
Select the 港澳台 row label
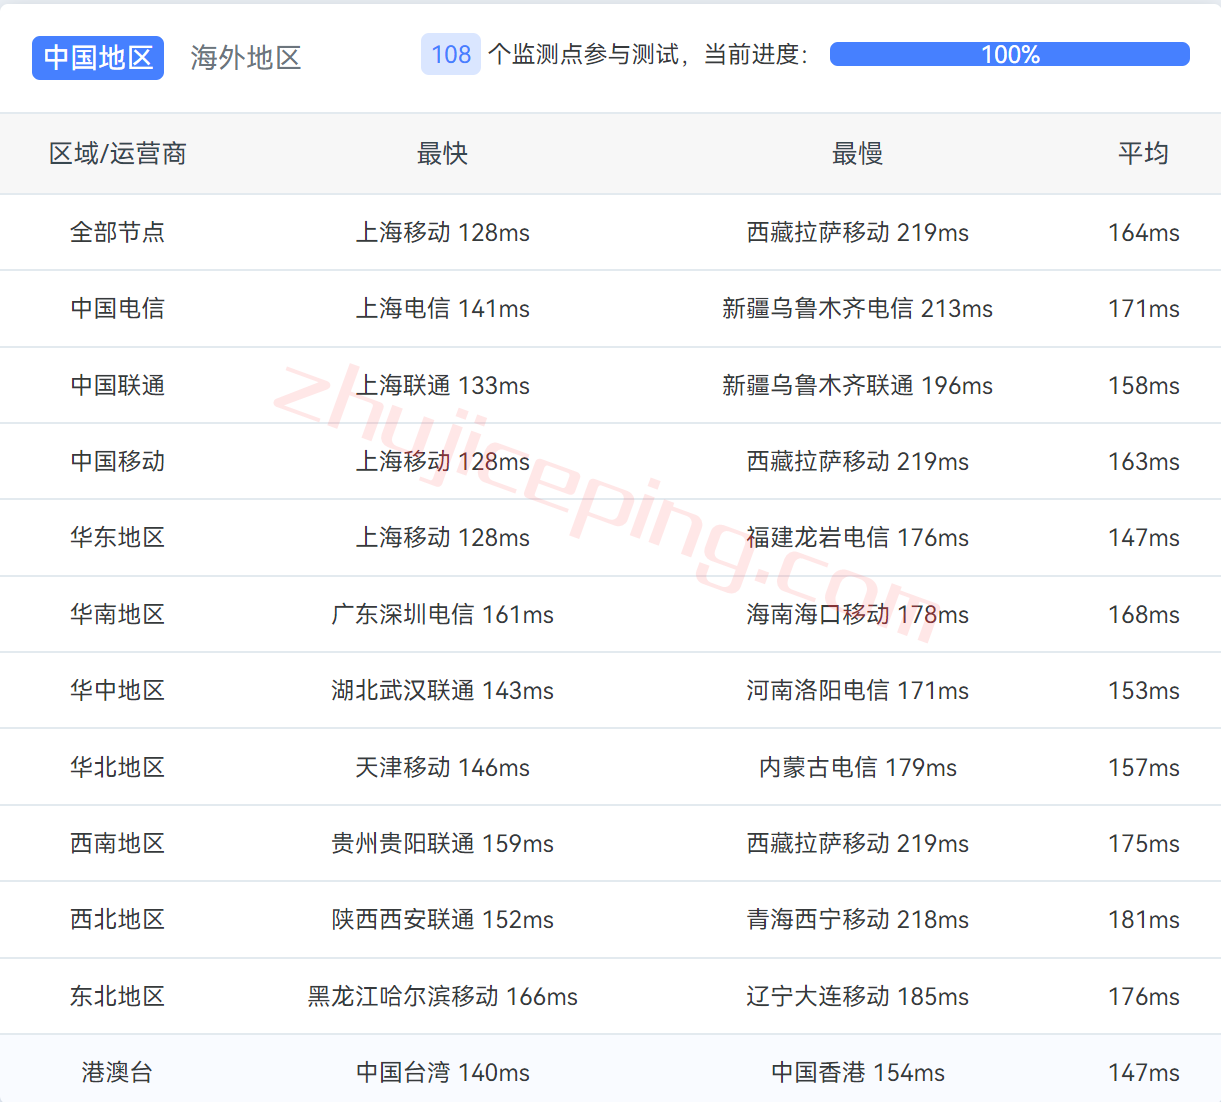(118, 1072)
